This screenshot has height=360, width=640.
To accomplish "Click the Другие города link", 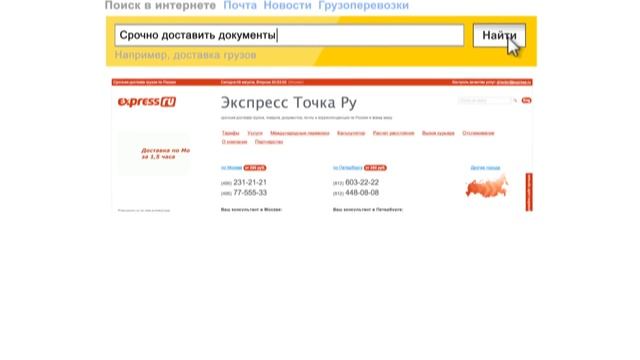I will point(485,168).
